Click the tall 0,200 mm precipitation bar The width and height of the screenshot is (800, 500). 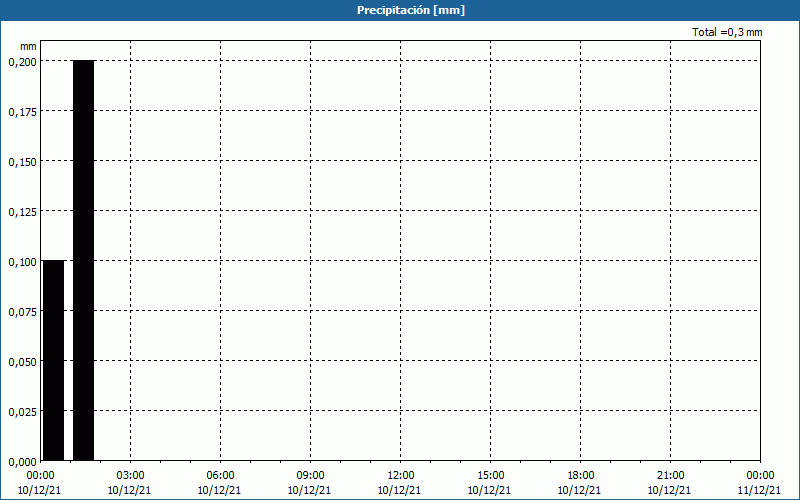83,260
